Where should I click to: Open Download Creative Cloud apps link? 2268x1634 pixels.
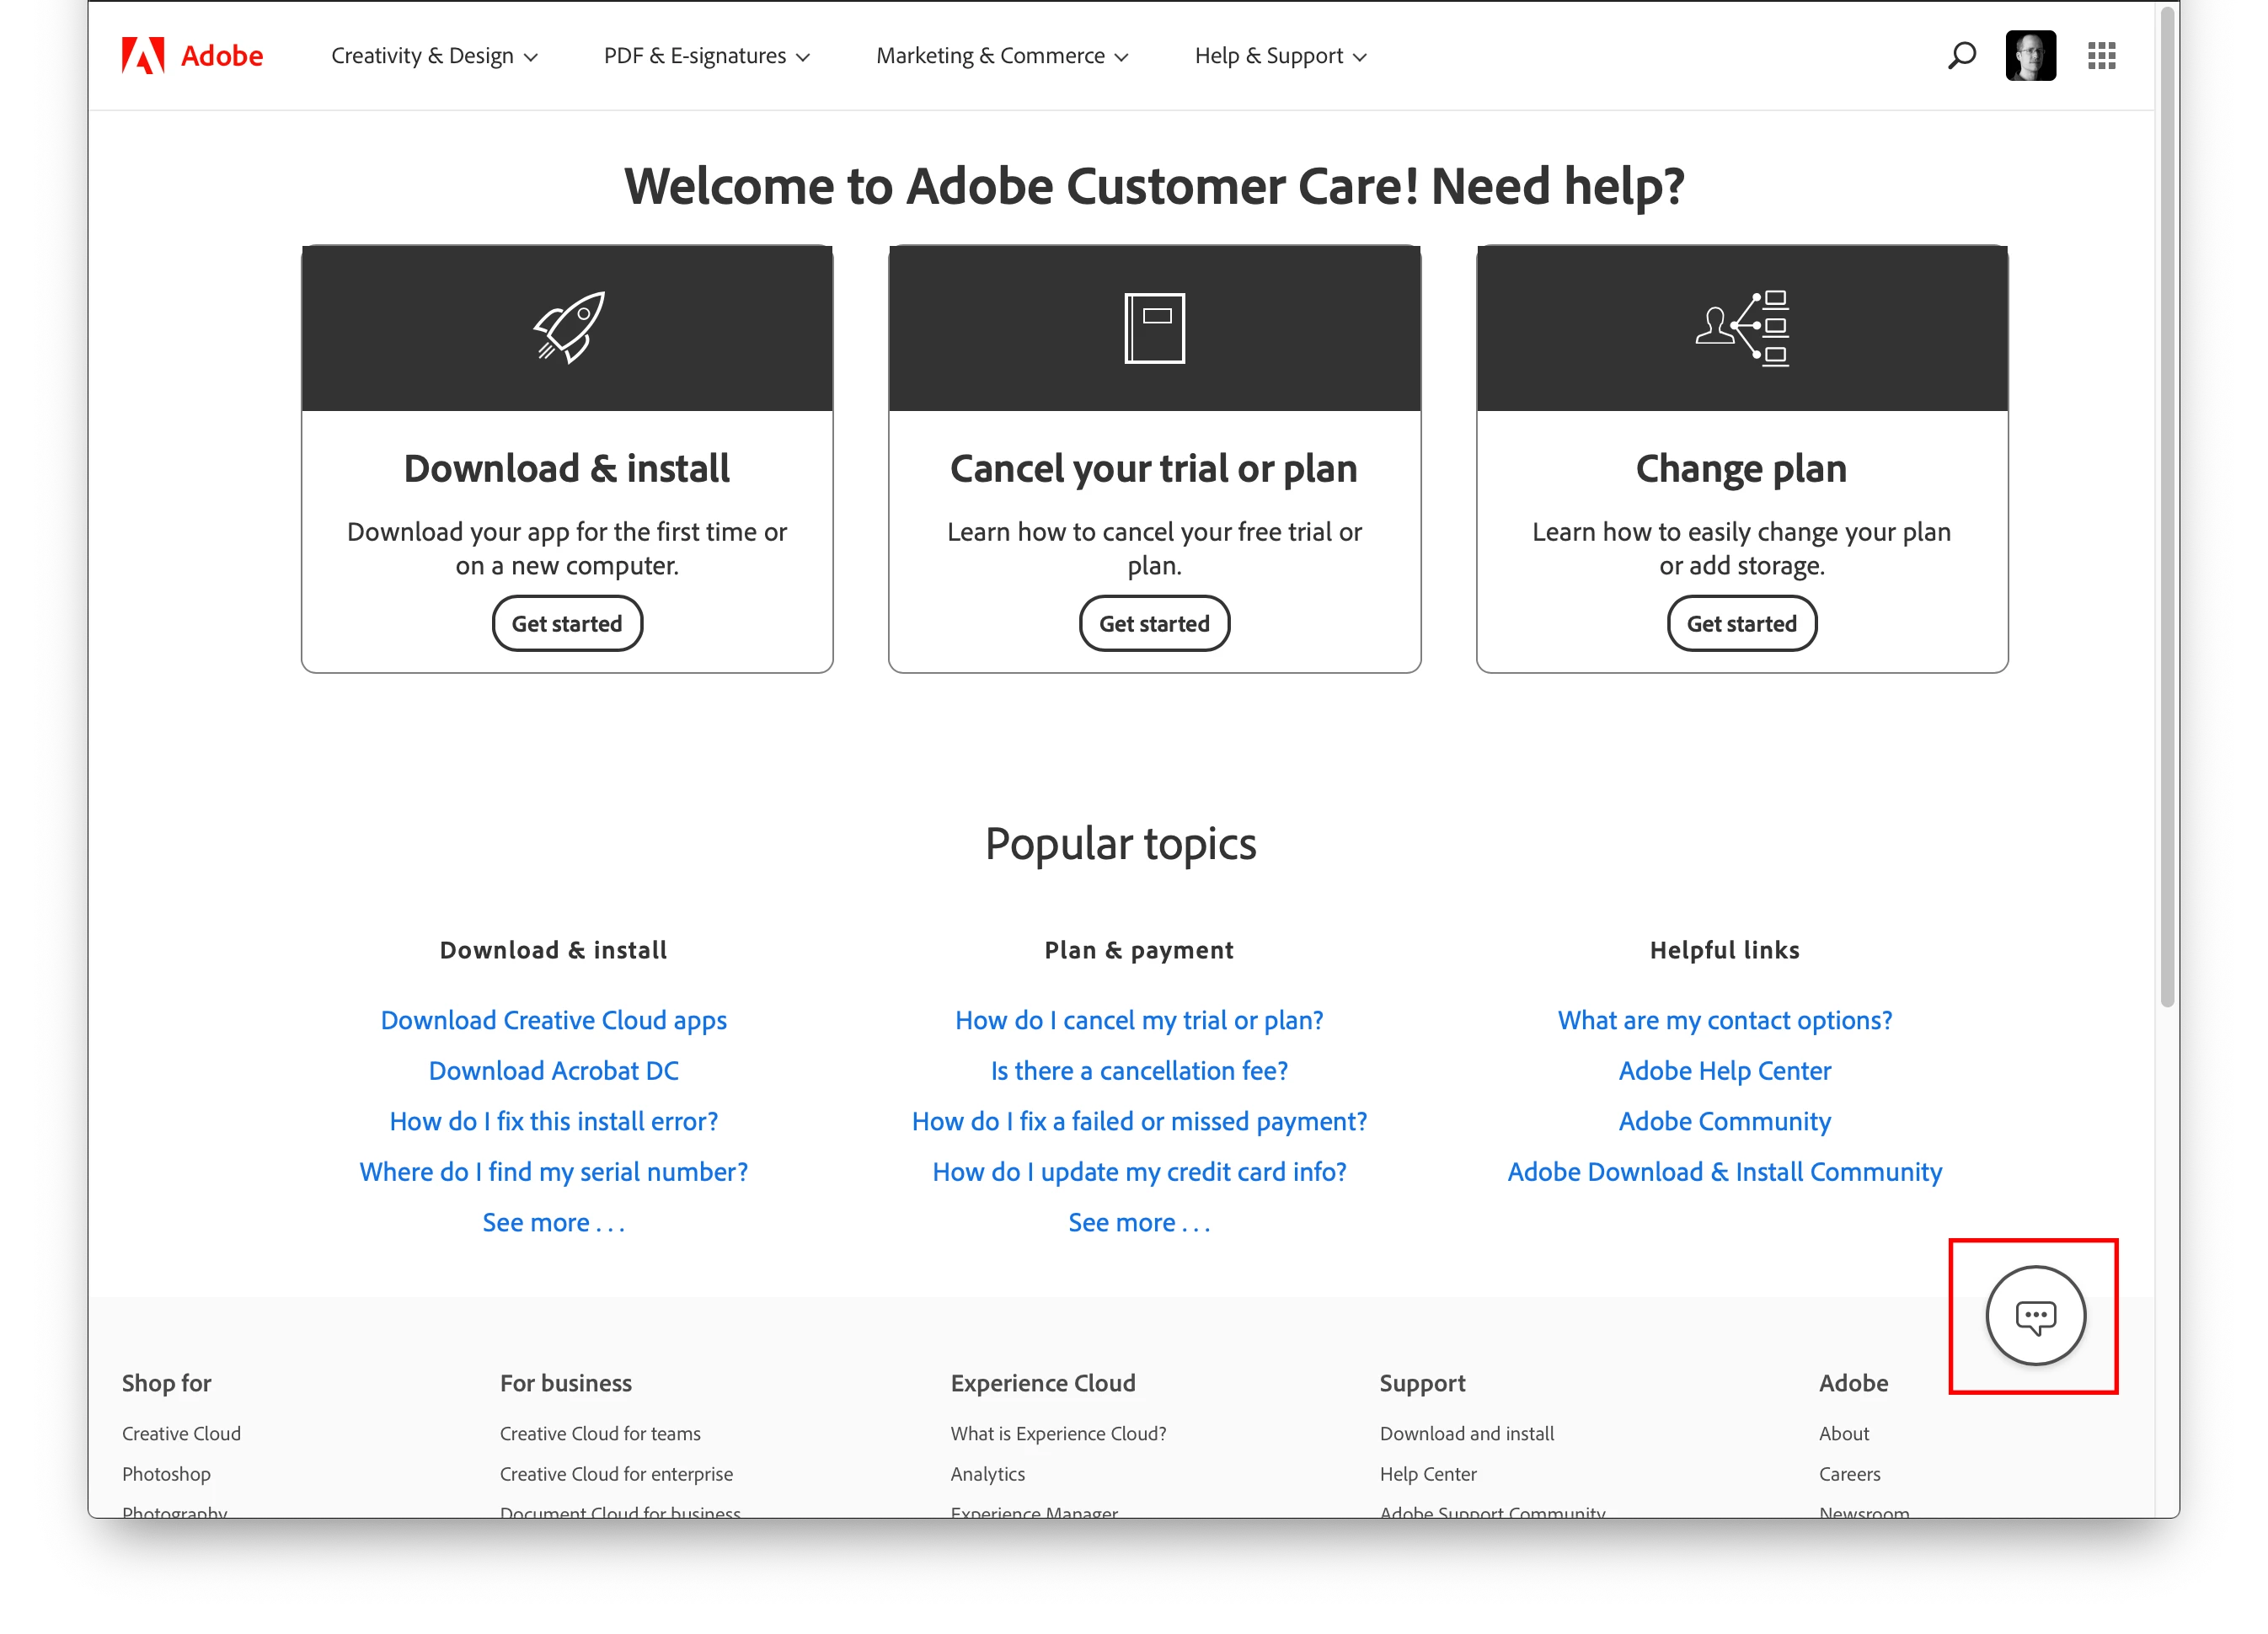pyautogui.click(x=553, y=1020)
